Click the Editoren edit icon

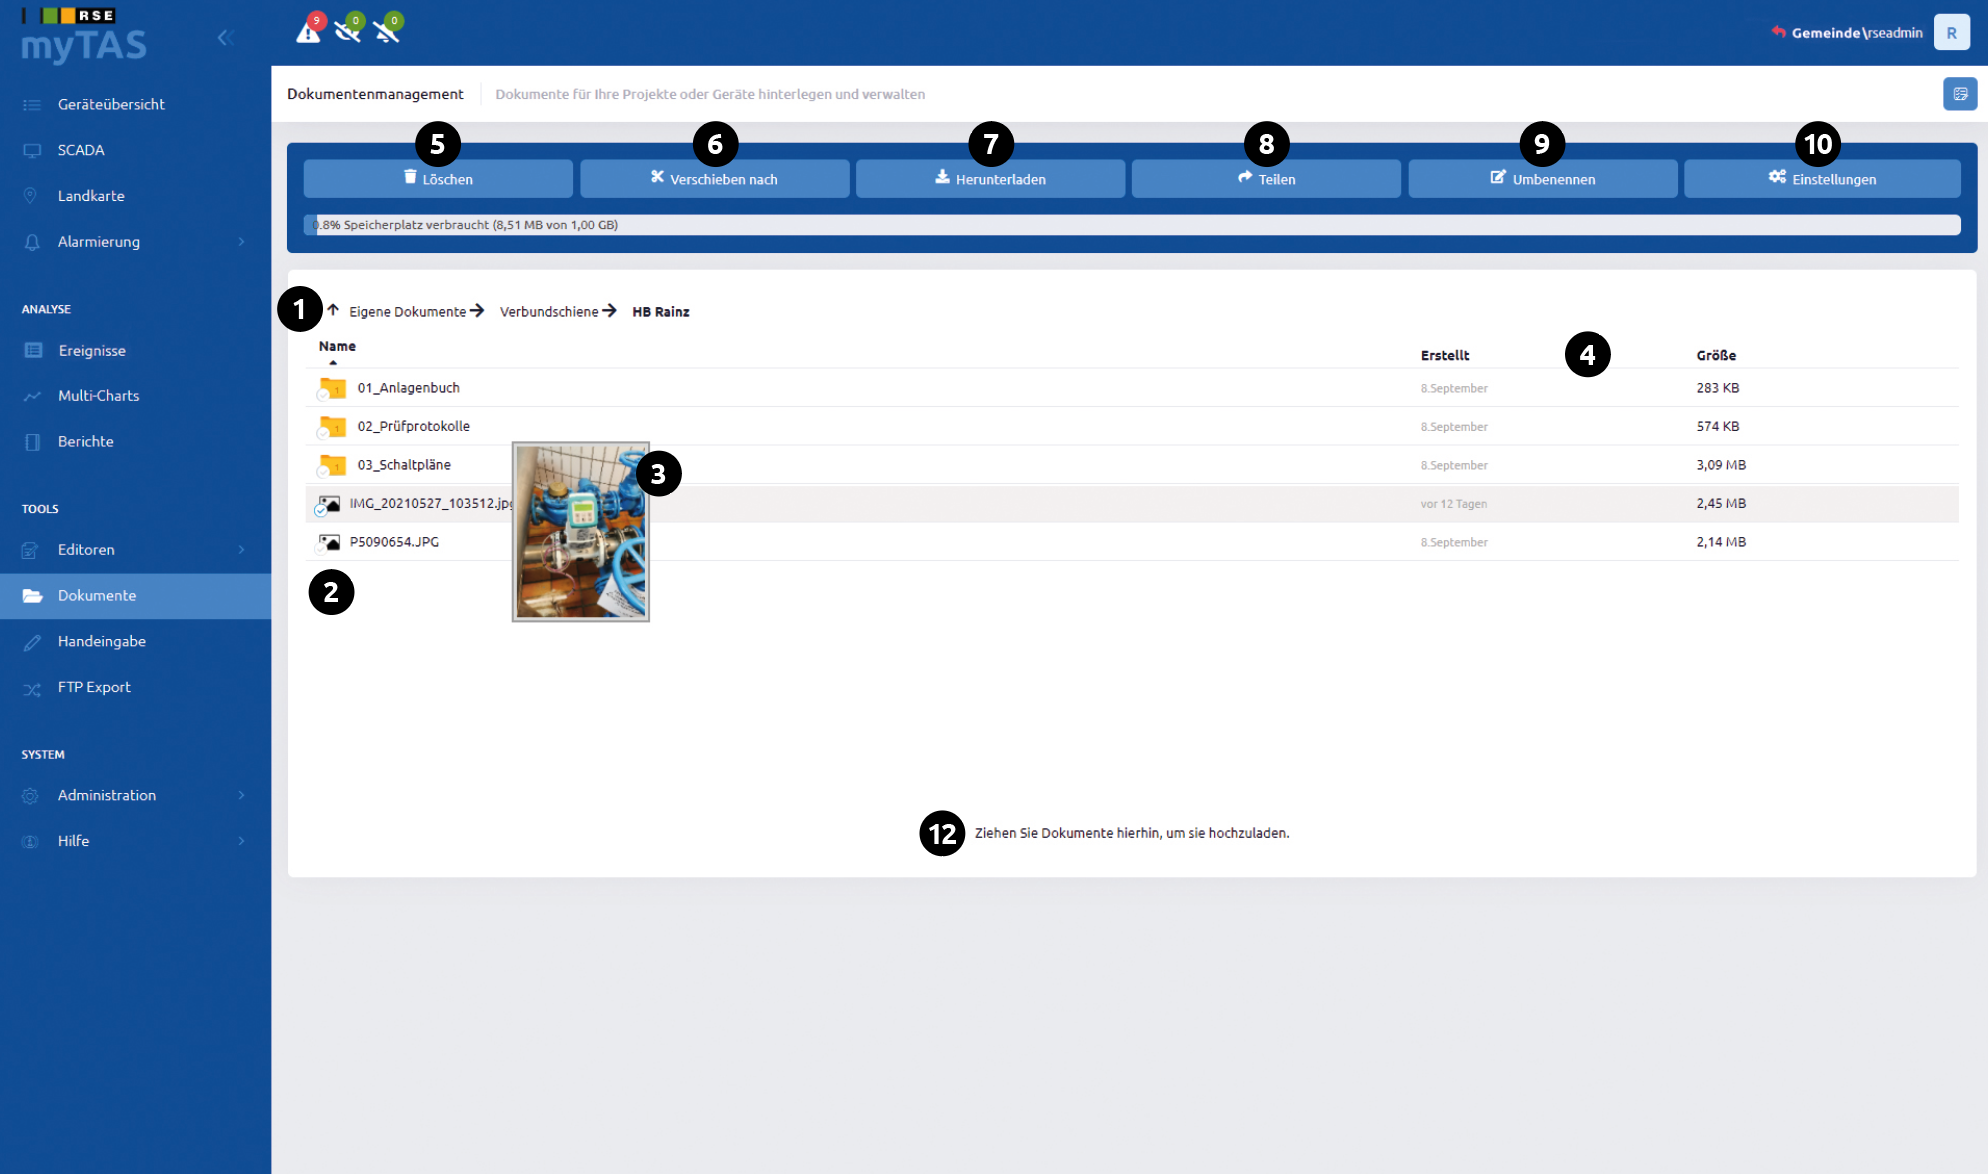point(30,550)
